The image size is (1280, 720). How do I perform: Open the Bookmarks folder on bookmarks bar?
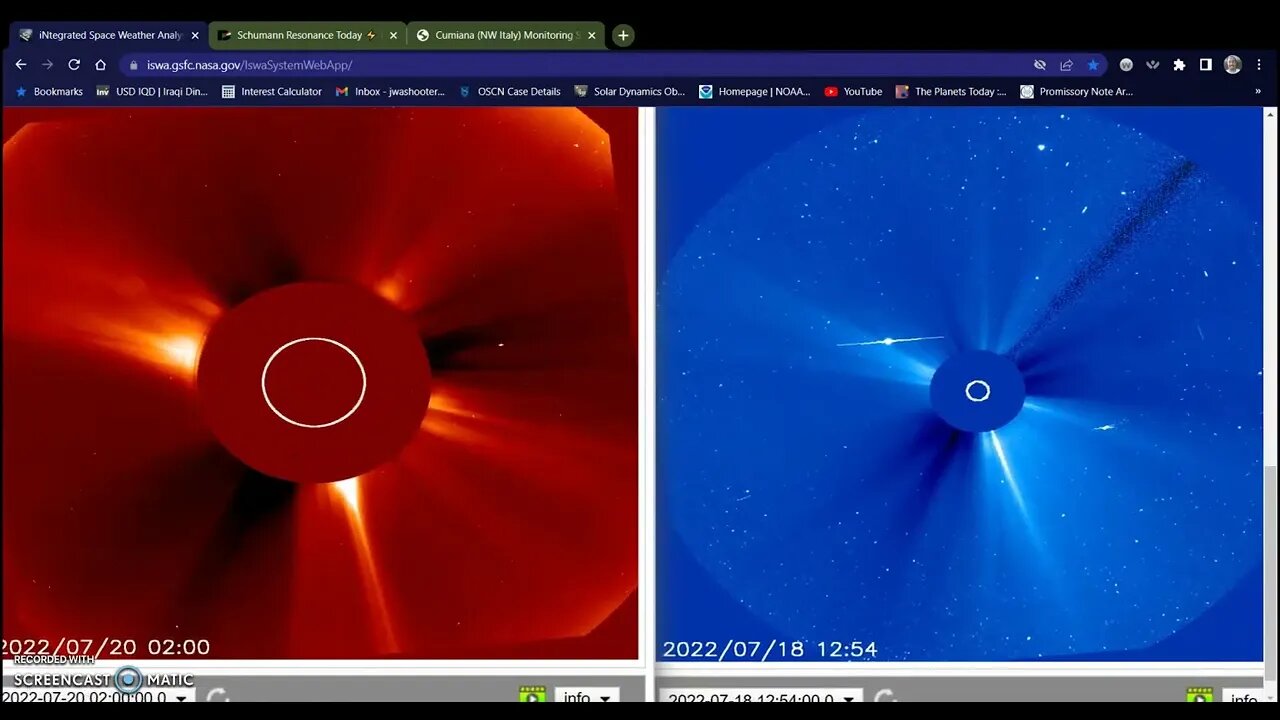click(x=49, y=91)
